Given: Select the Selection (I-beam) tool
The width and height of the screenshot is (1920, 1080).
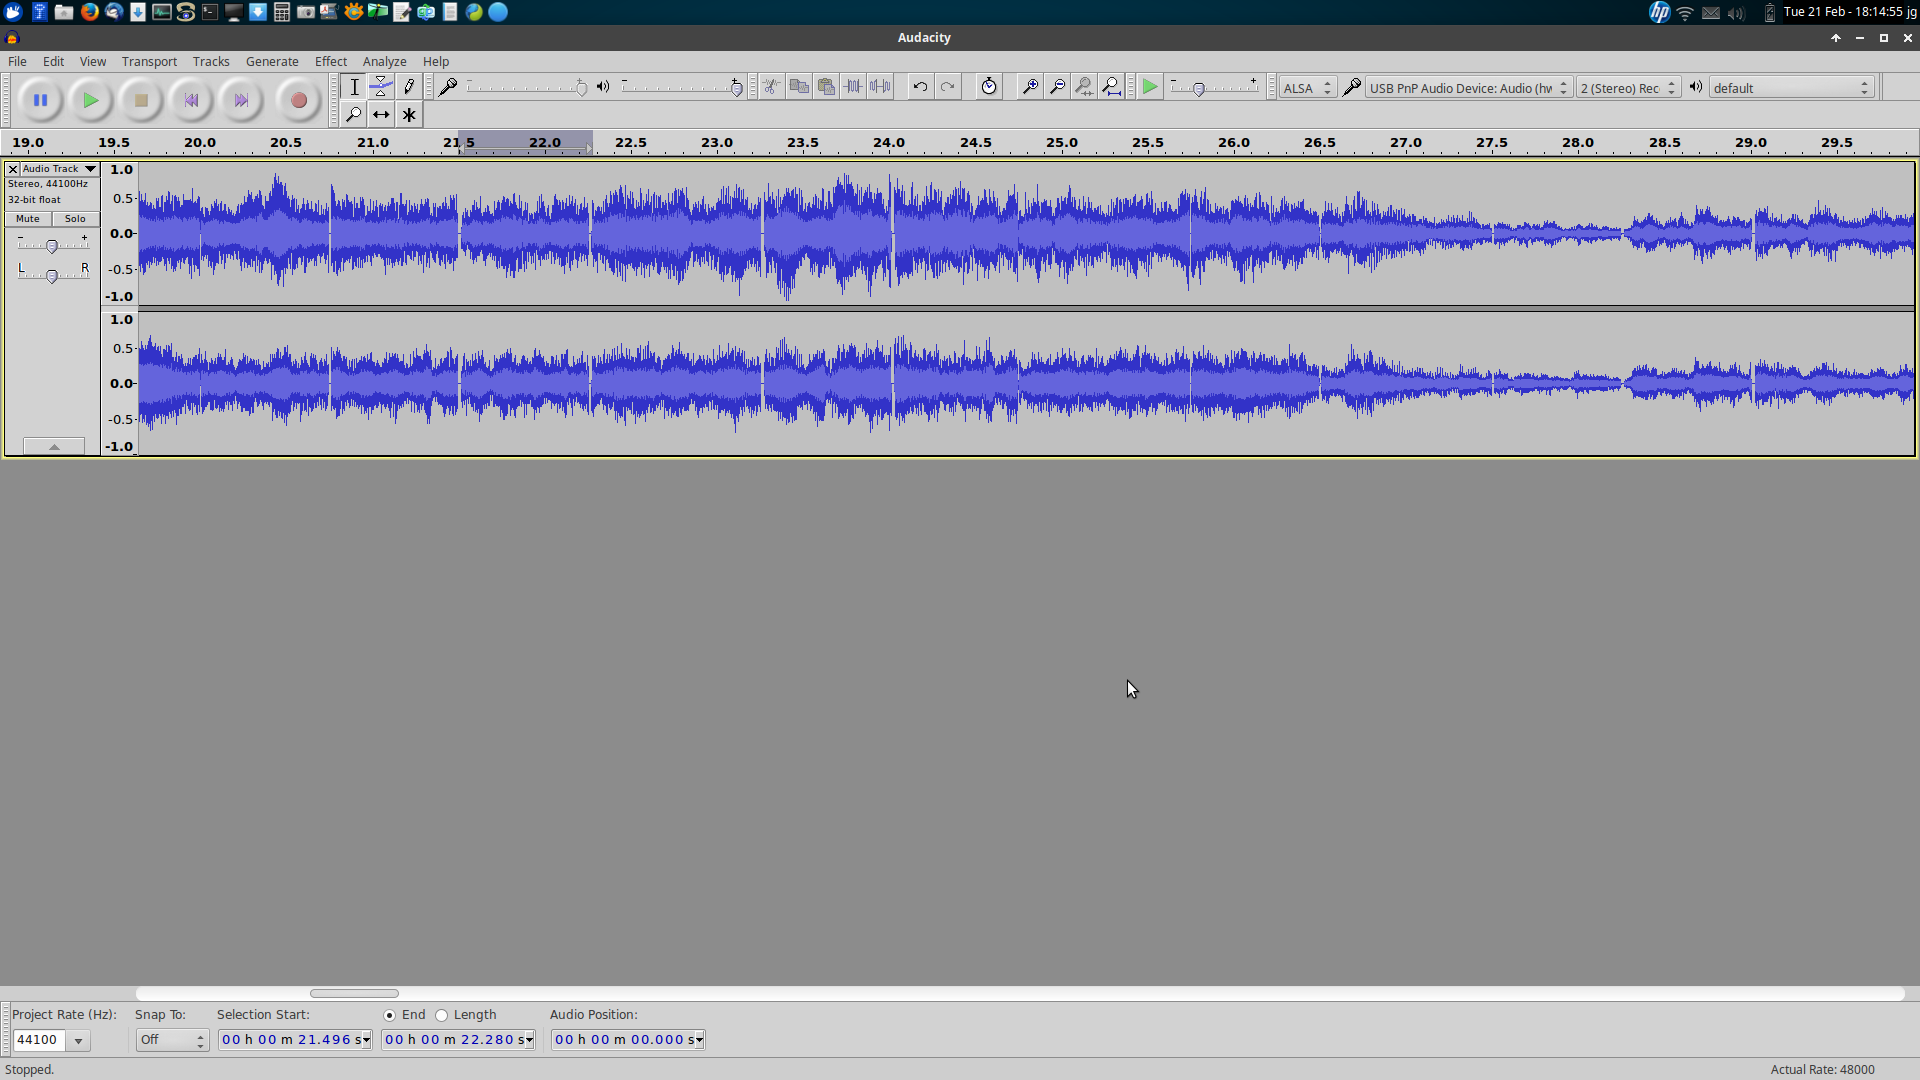Looking at the screenshot, I should (x=354, y=87).
